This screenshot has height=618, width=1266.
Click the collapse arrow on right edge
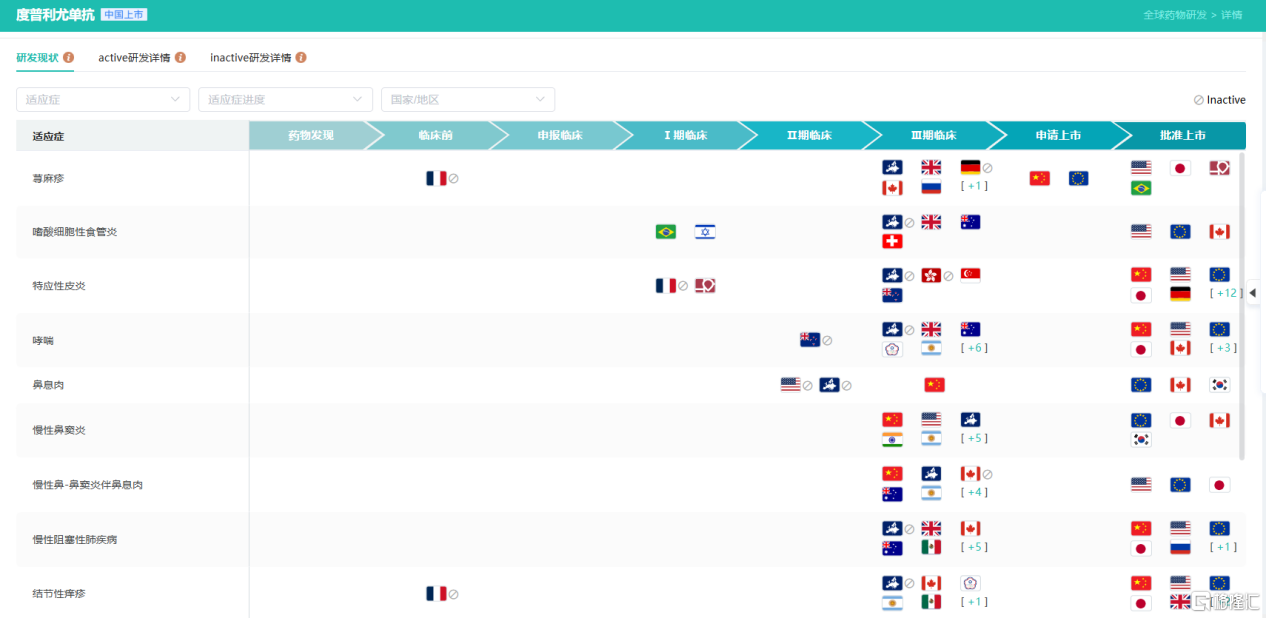pyautogui.click(x=1253, y=292)
